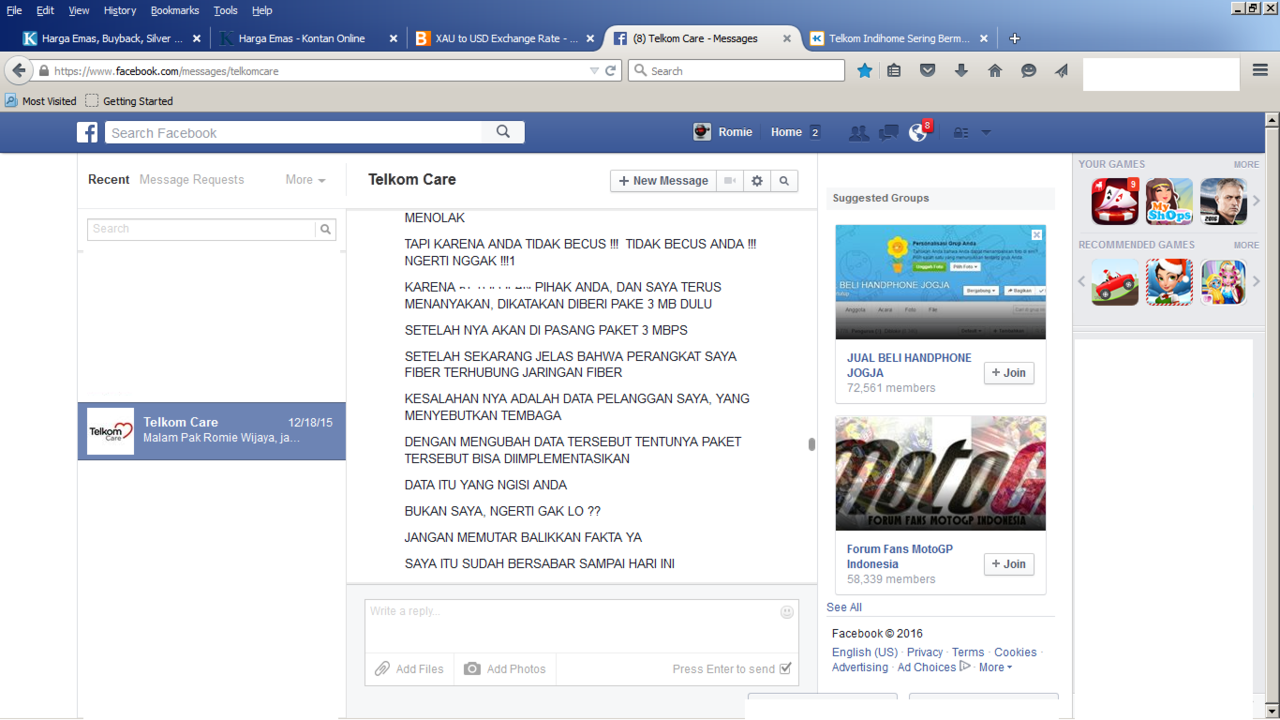Image resolution: width=1280 pixels, height=720 pixels.
Task: Open the Firefox hamburger menu
Action: point(1260,70)
